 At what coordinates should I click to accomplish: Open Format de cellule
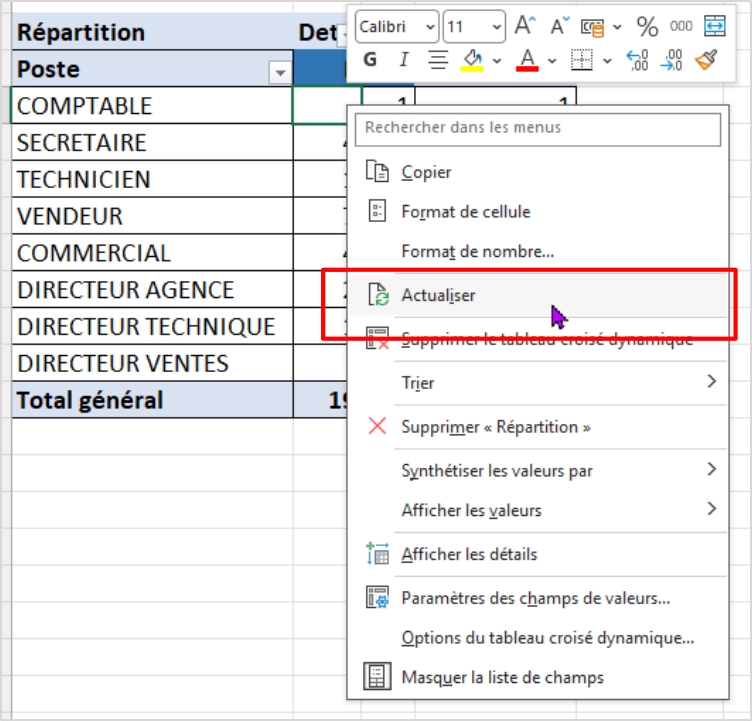(538, 212)
